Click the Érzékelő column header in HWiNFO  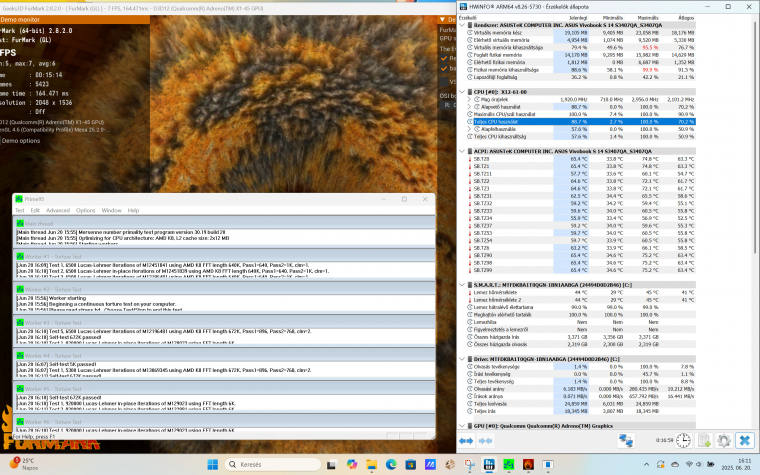[x=468, y=17]
